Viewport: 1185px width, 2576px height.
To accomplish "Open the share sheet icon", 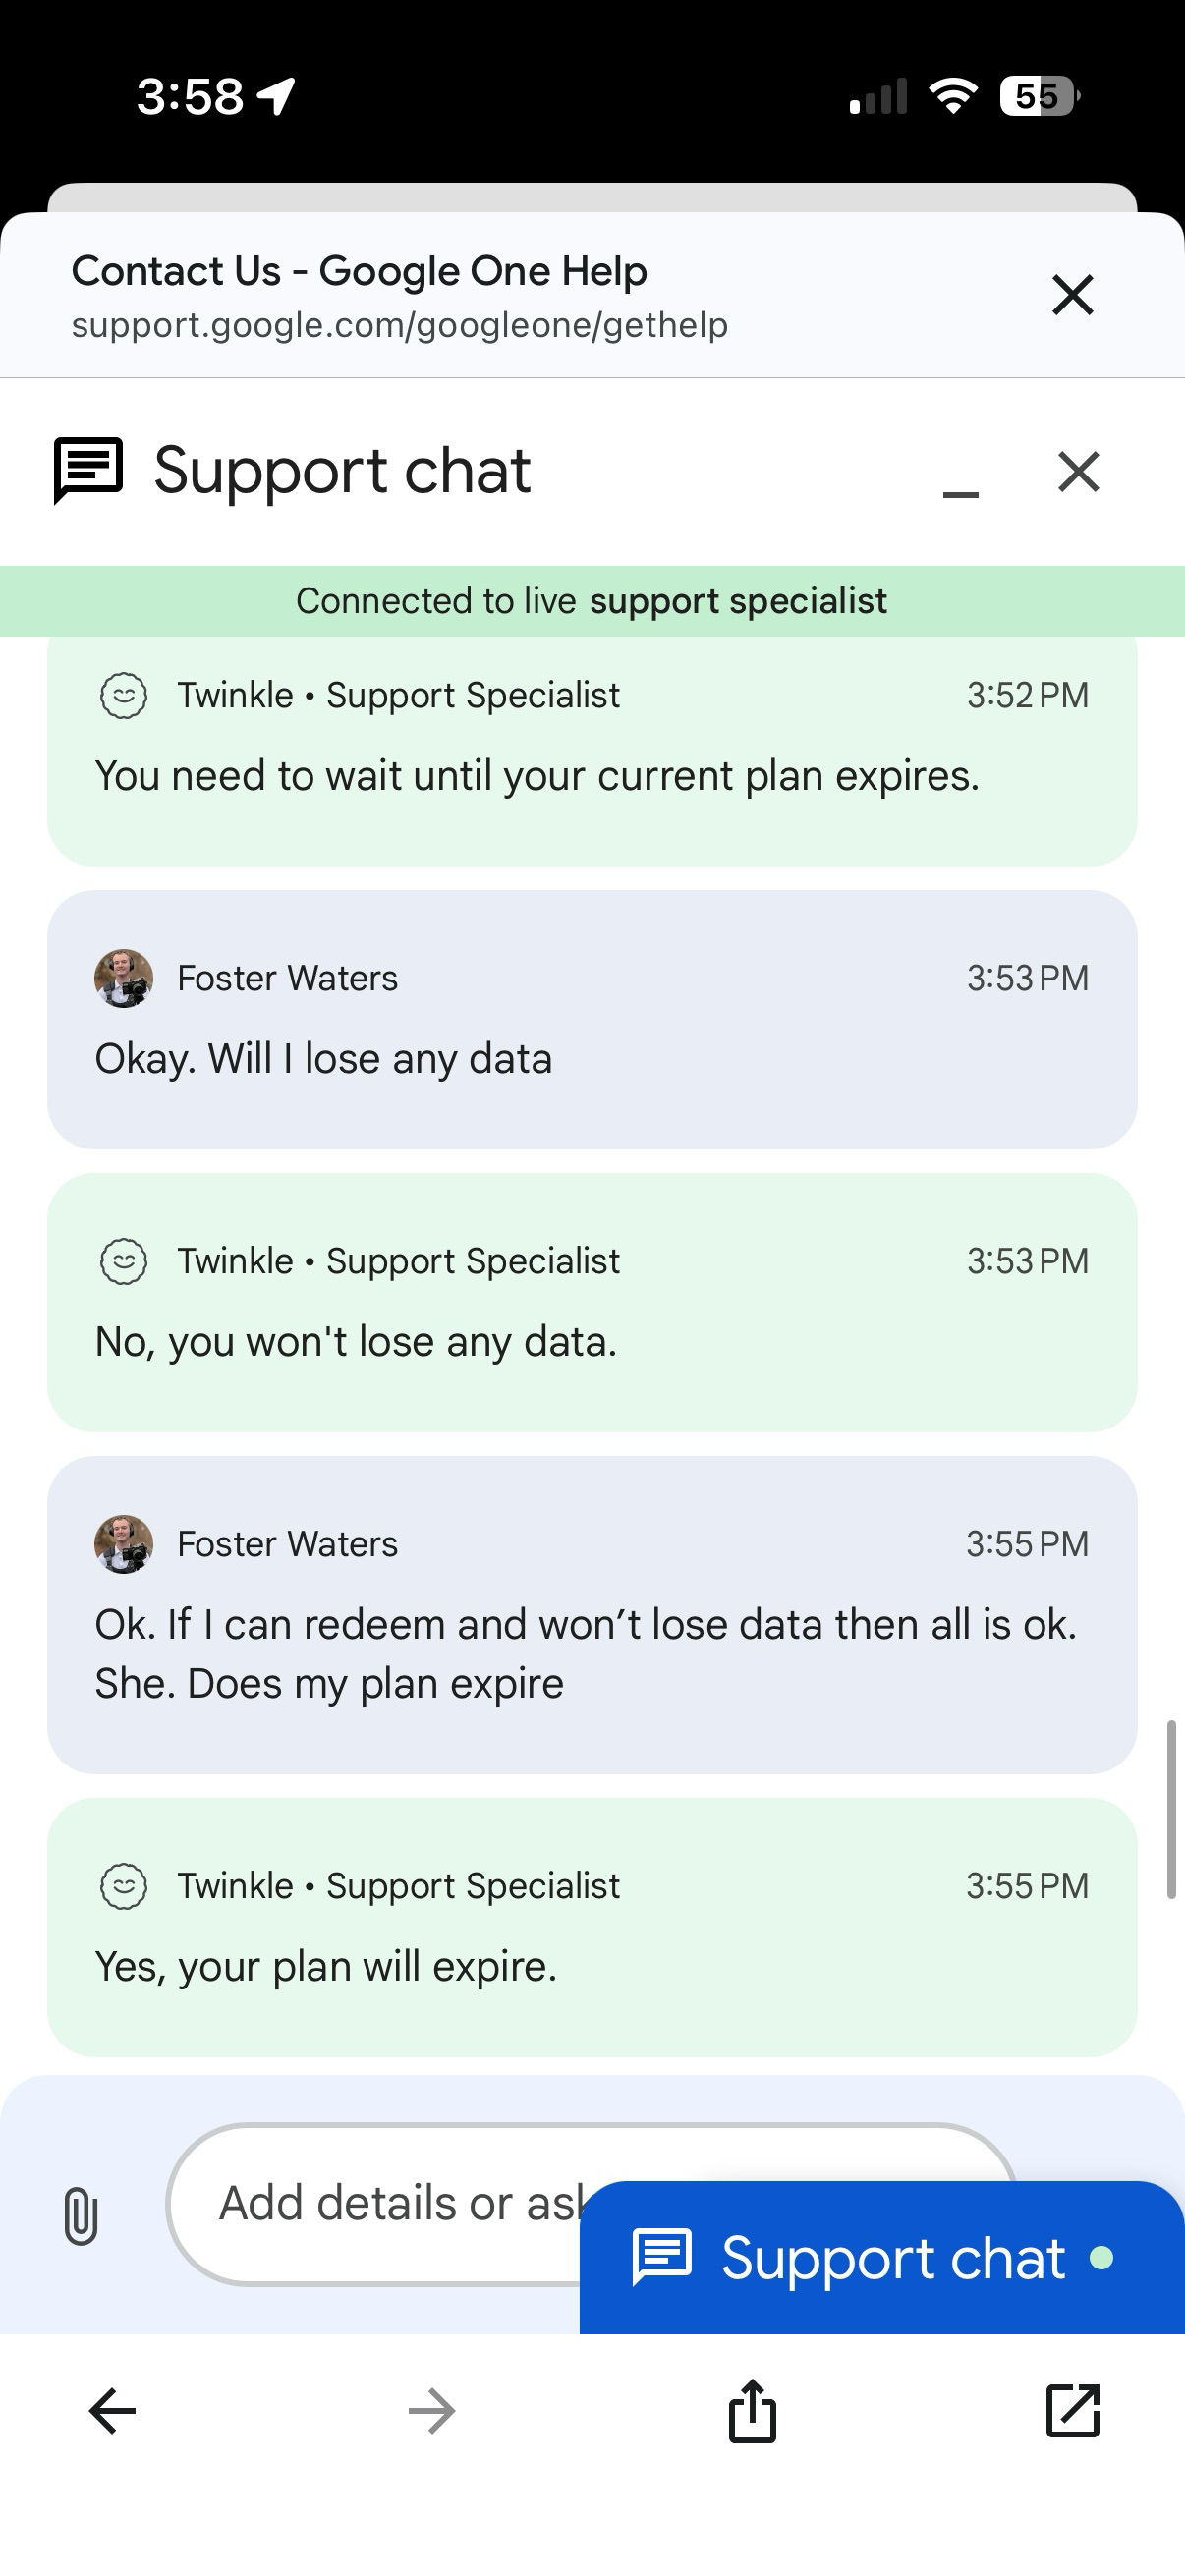I will coord(752,2411).
